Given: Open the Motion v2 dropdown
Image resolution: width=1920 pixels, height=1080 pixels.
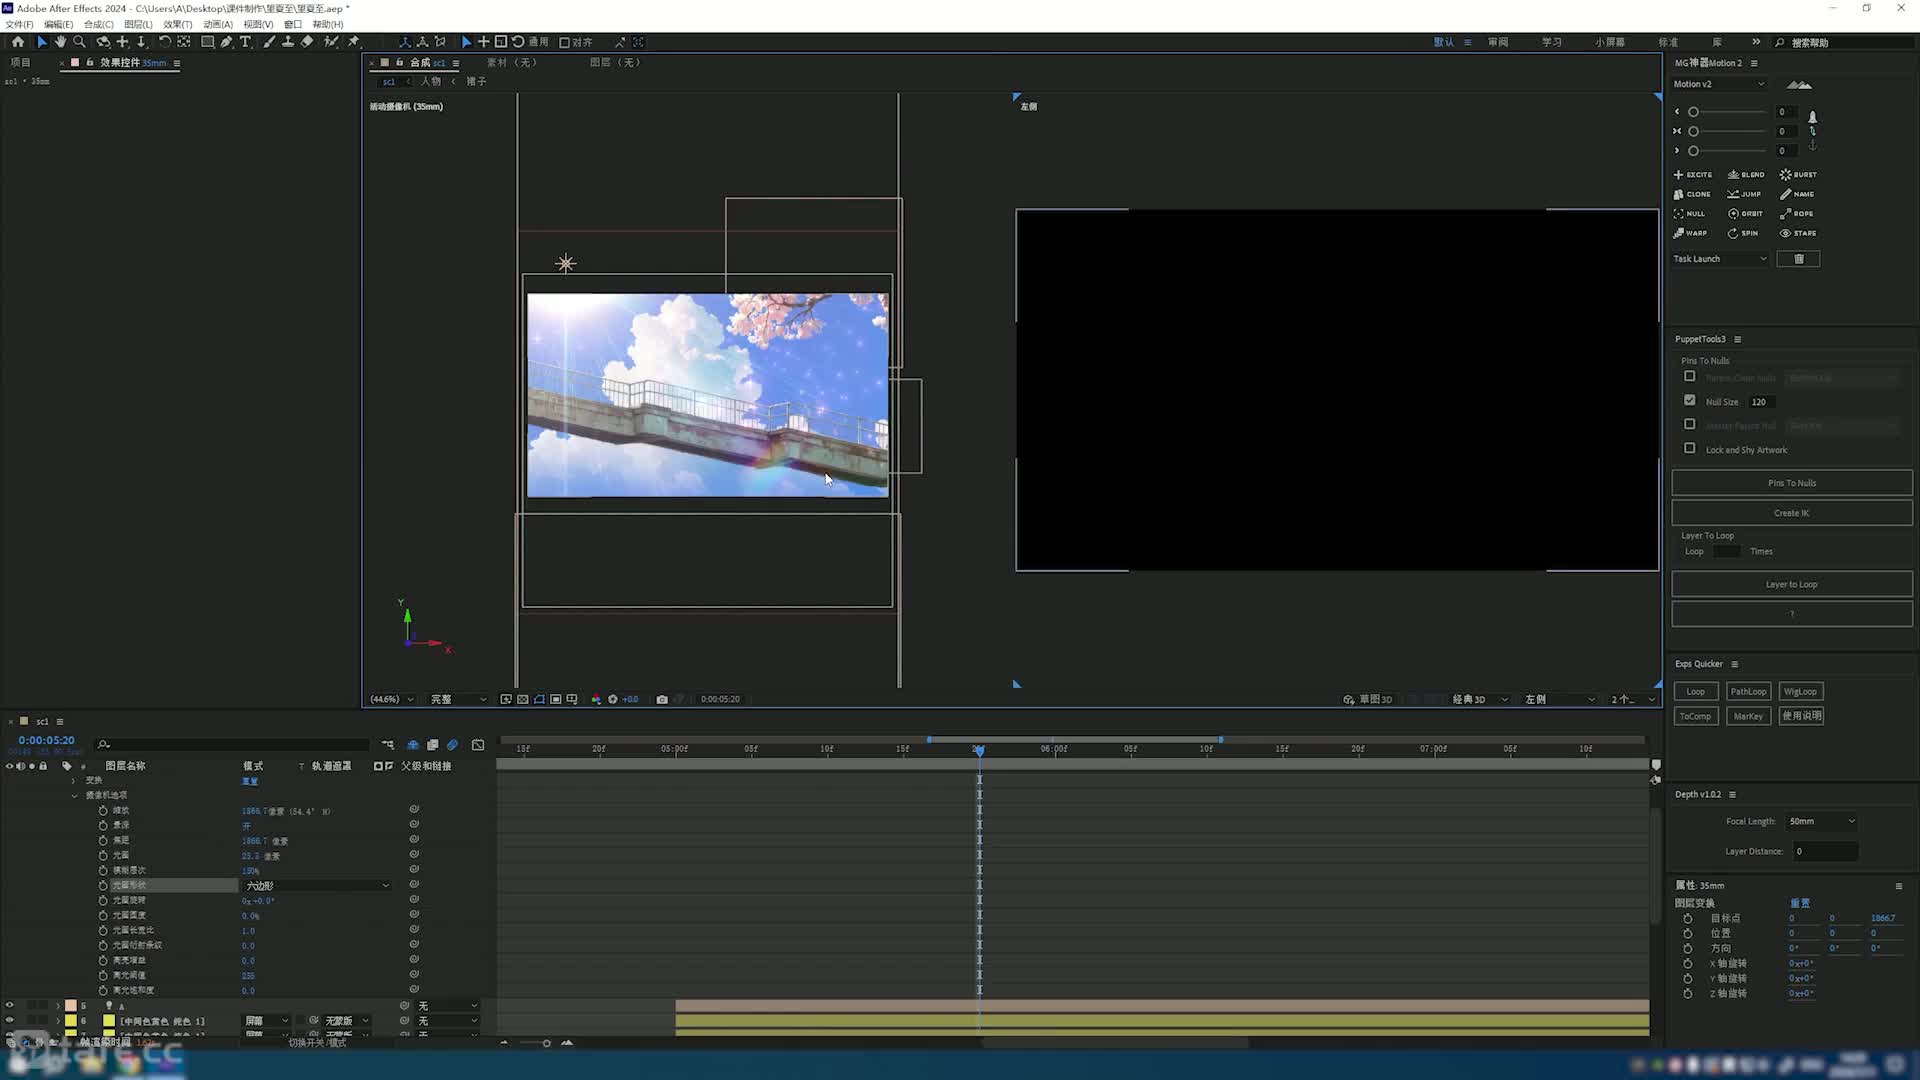Looking at the screenshot, I should pos(1720,84).
